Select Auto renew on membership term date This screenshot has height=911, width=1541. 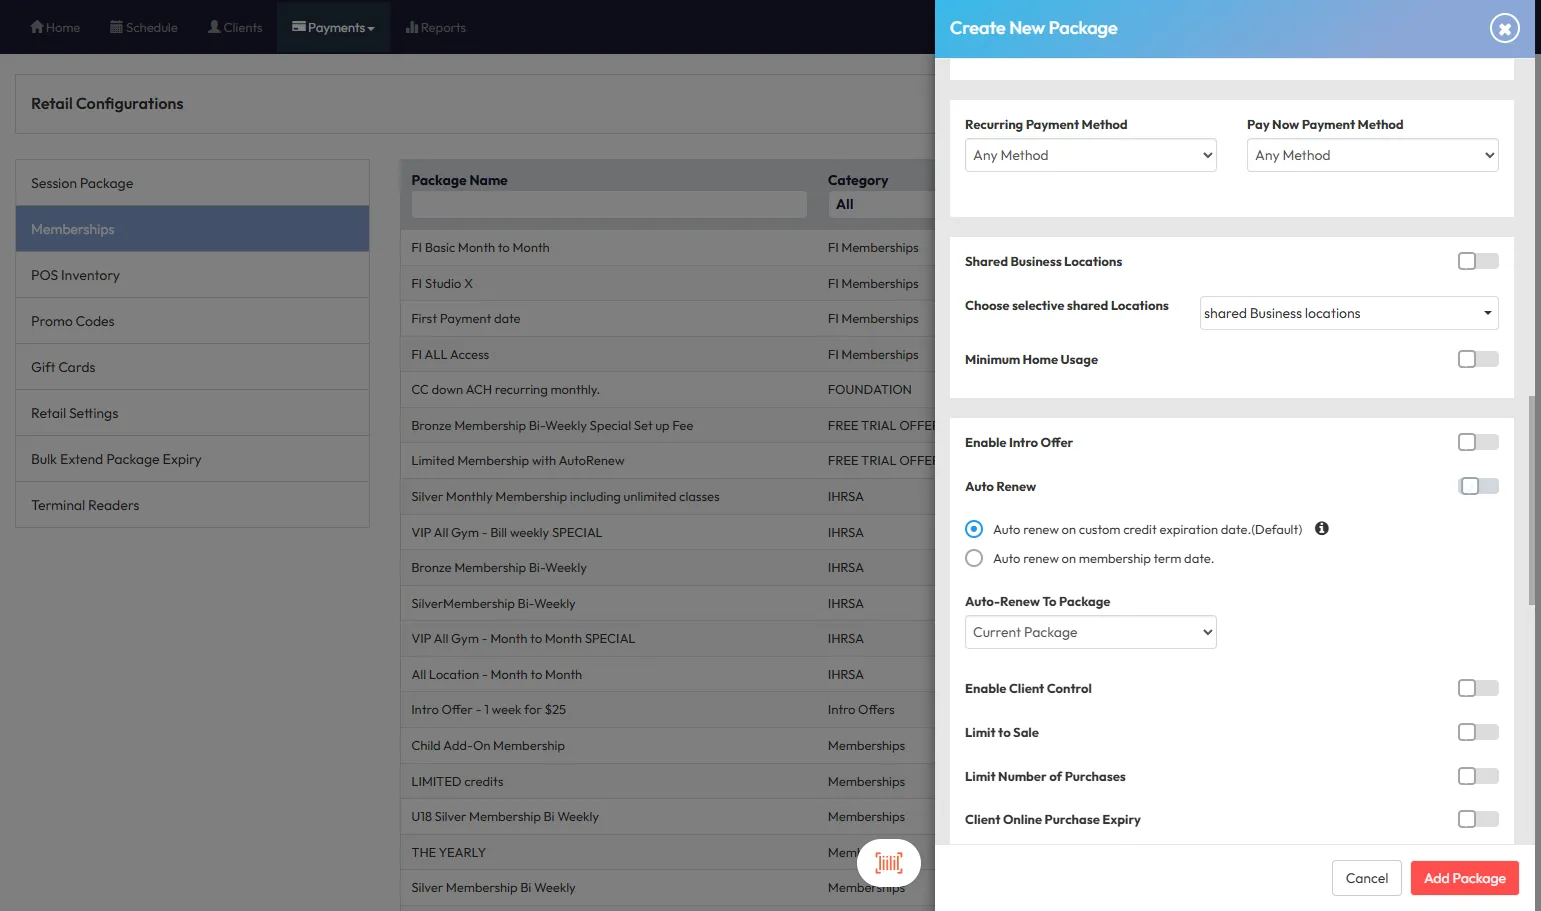click(974, 559)
